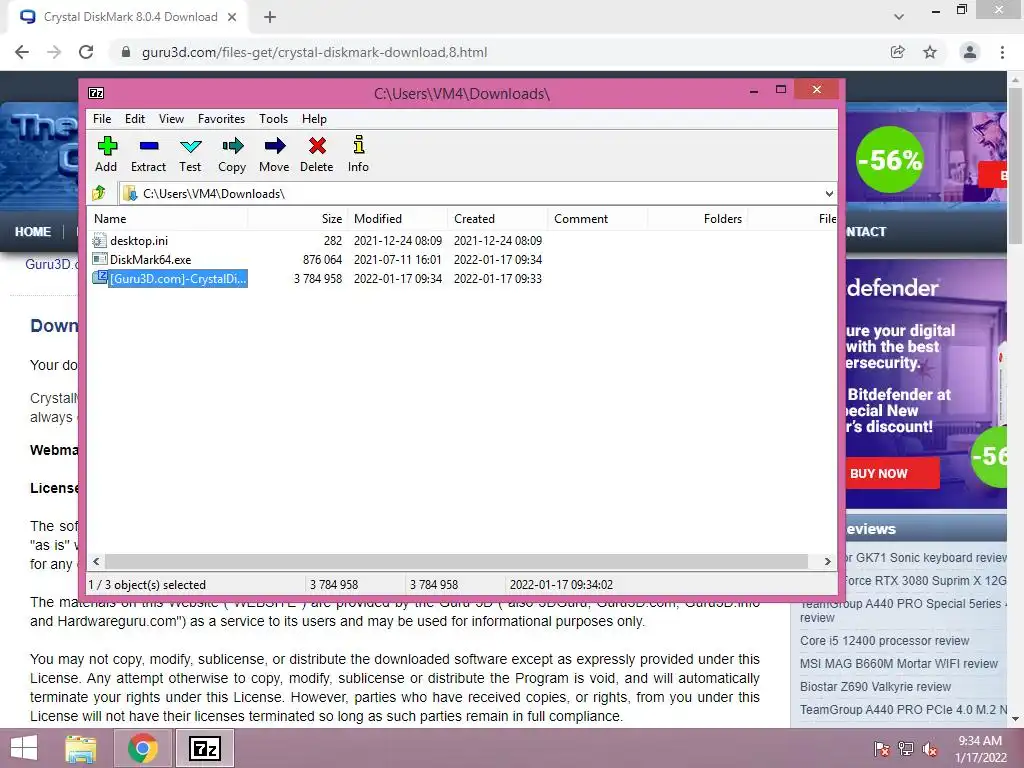This screenshot has width=1024, height=768.
Task: Click the Folders column header
Action: (x=697, y=219)
